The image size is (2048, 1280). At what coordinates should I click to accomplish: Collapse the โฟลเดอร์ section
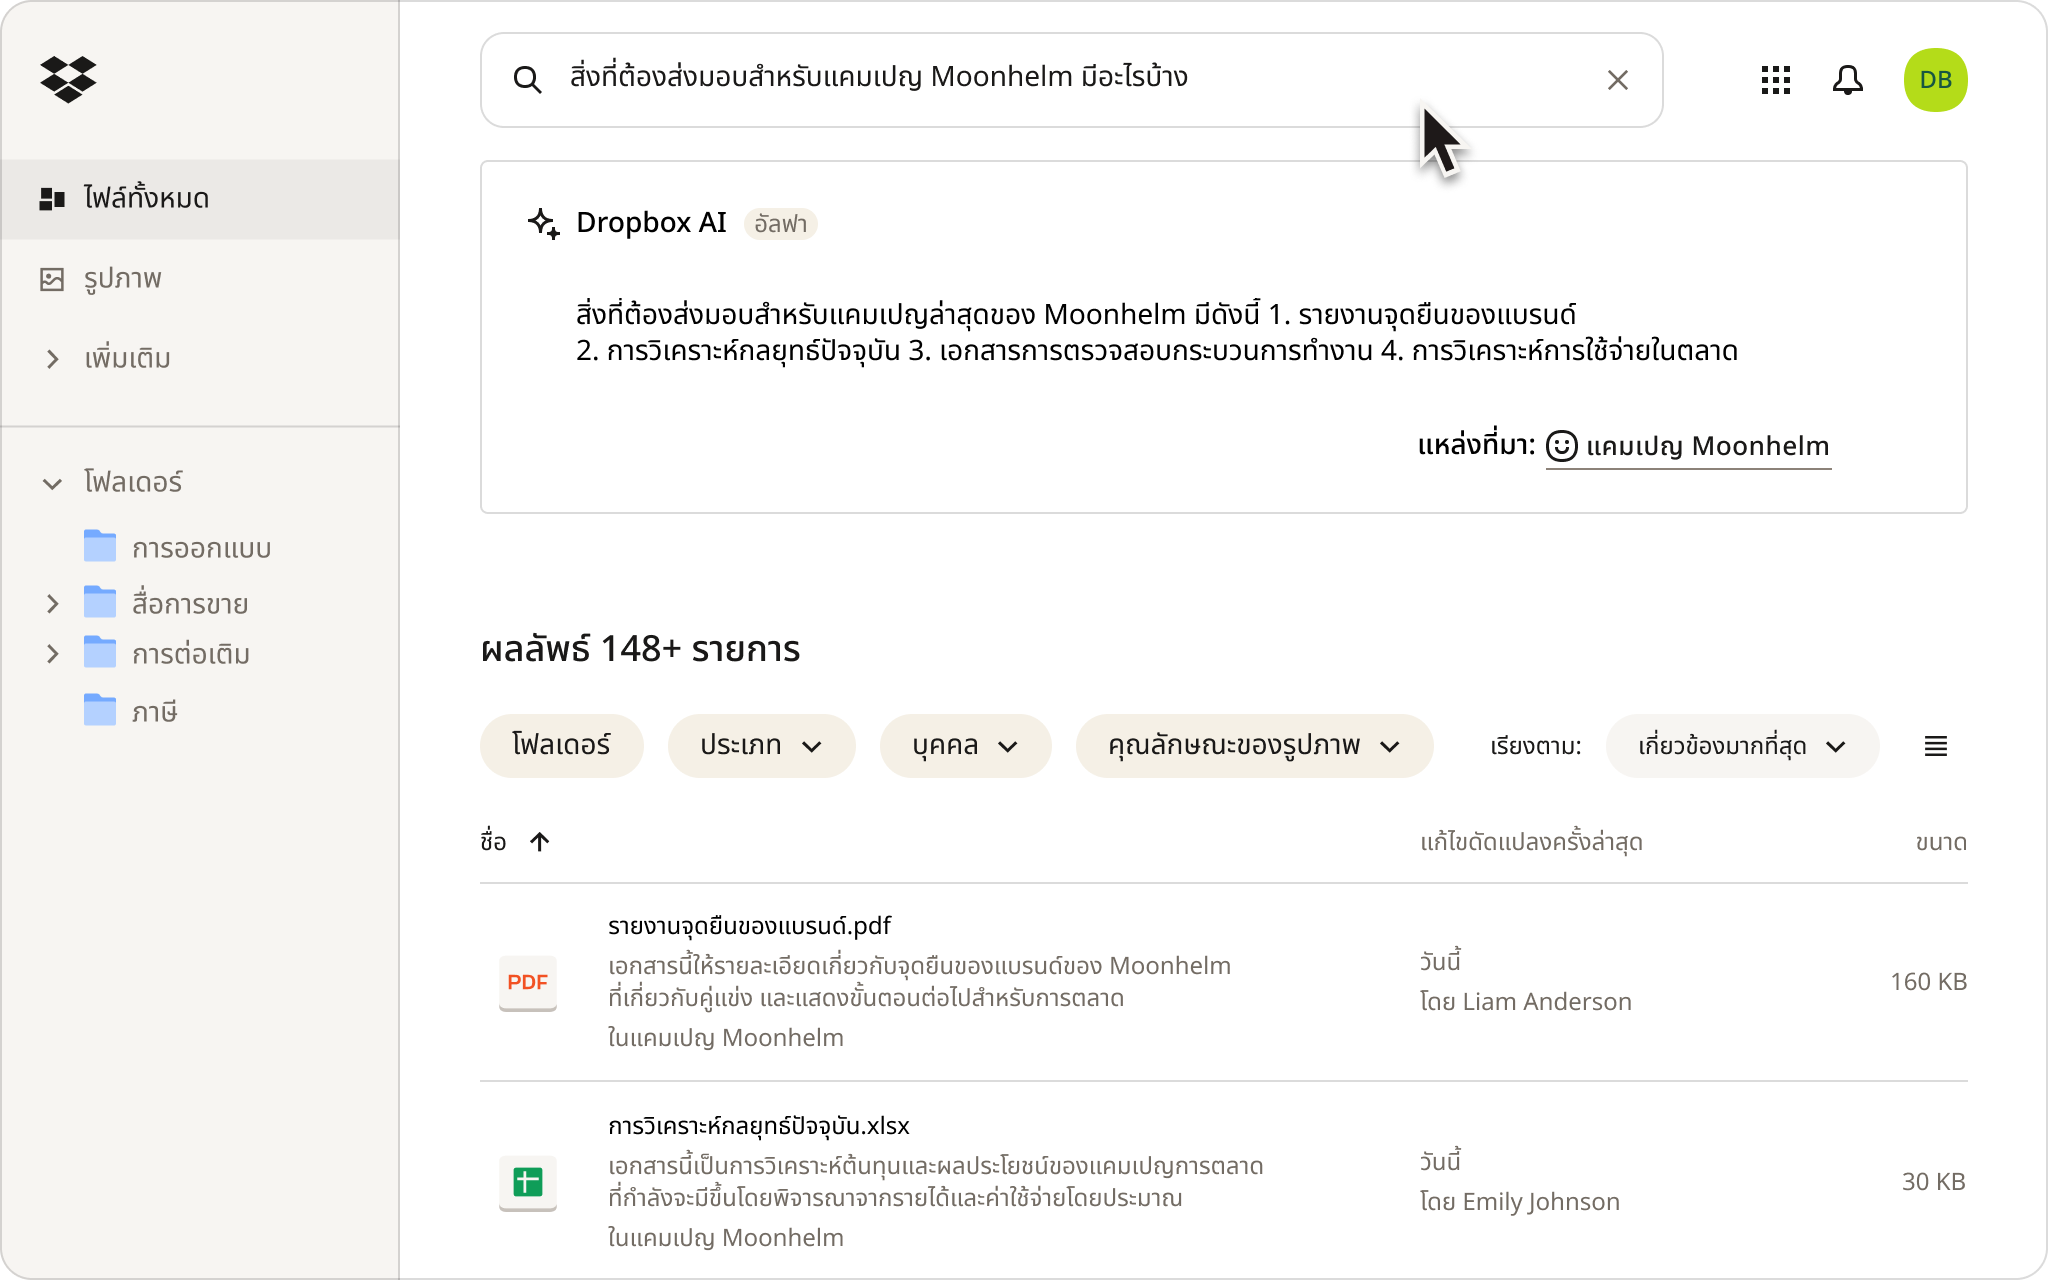[53, 483]
